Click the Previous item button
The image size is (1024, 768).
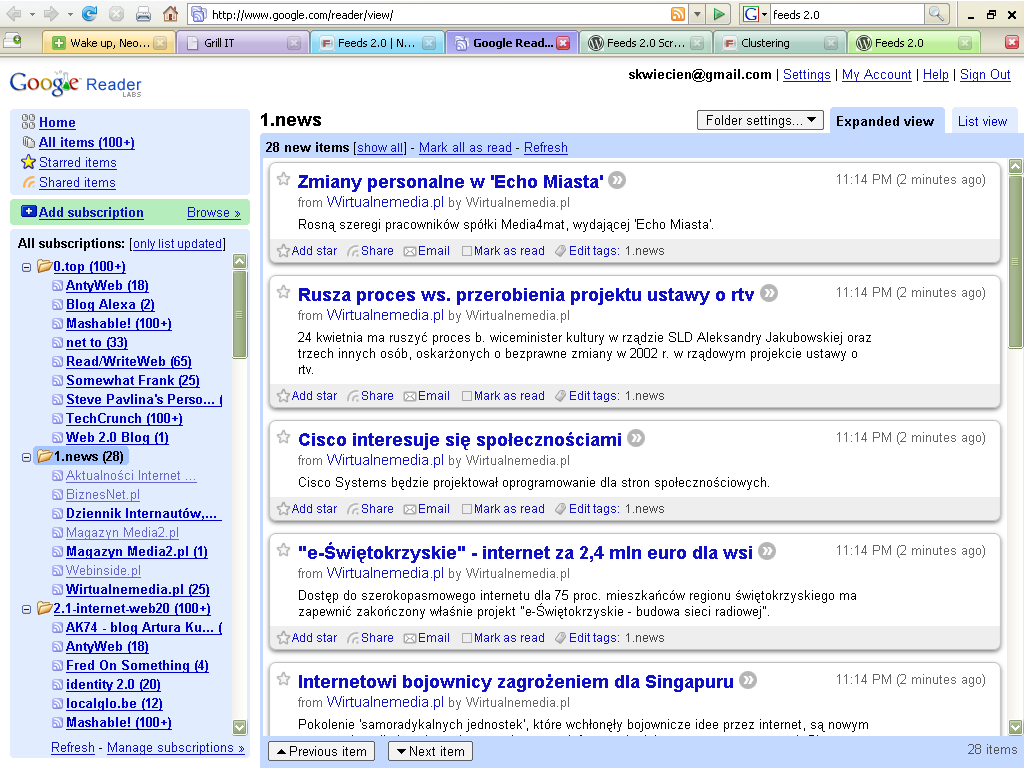[321, 751]
